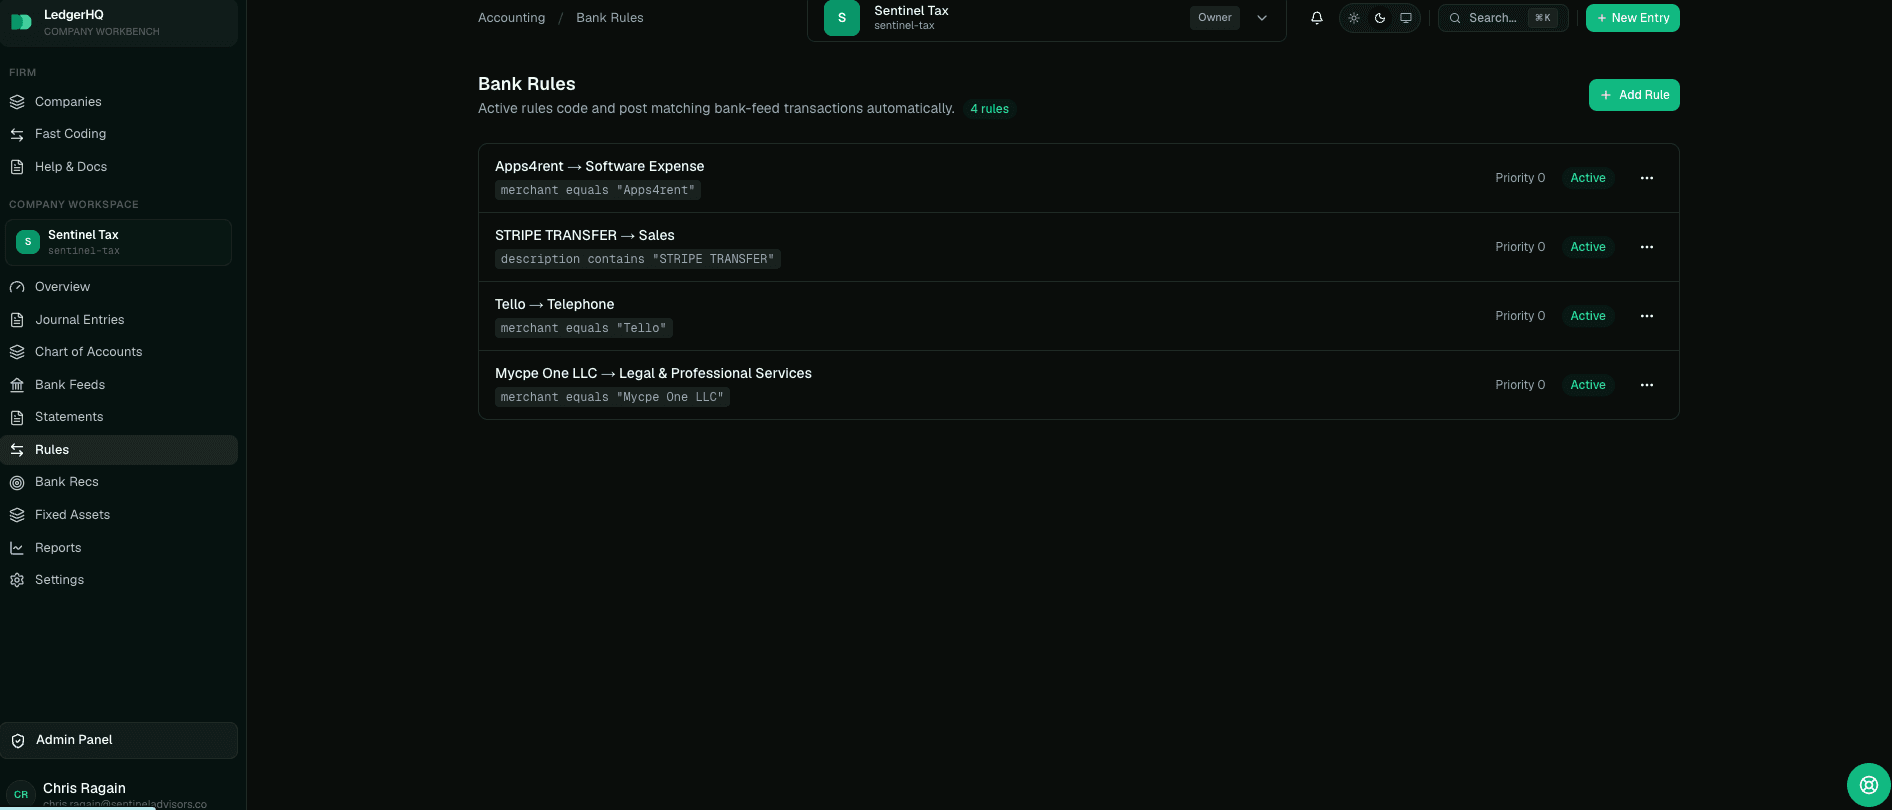
Task: Open the Companies sidebar icon
Action: pos(17,102)
